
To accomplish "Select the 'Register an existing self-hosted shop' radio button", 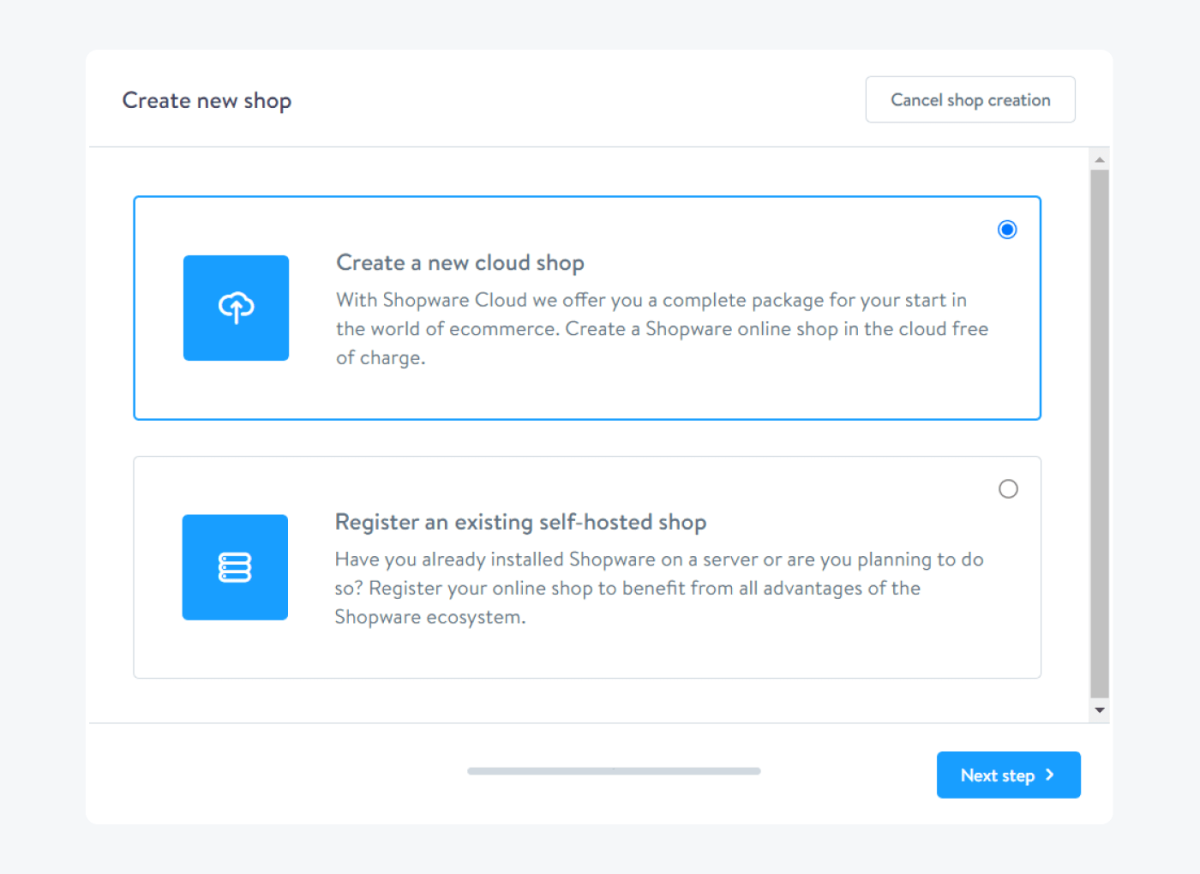I will pos(1007,488).
